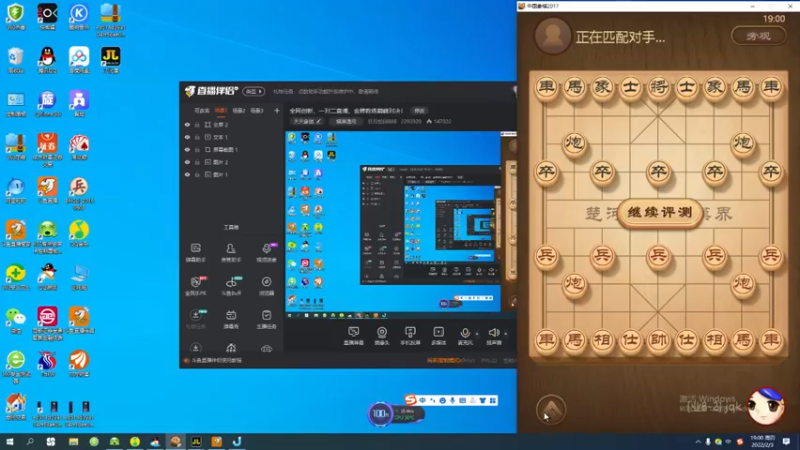Hide the 全屏 2 layer
This screenshot has width=800, height=450.
[187, 124]
